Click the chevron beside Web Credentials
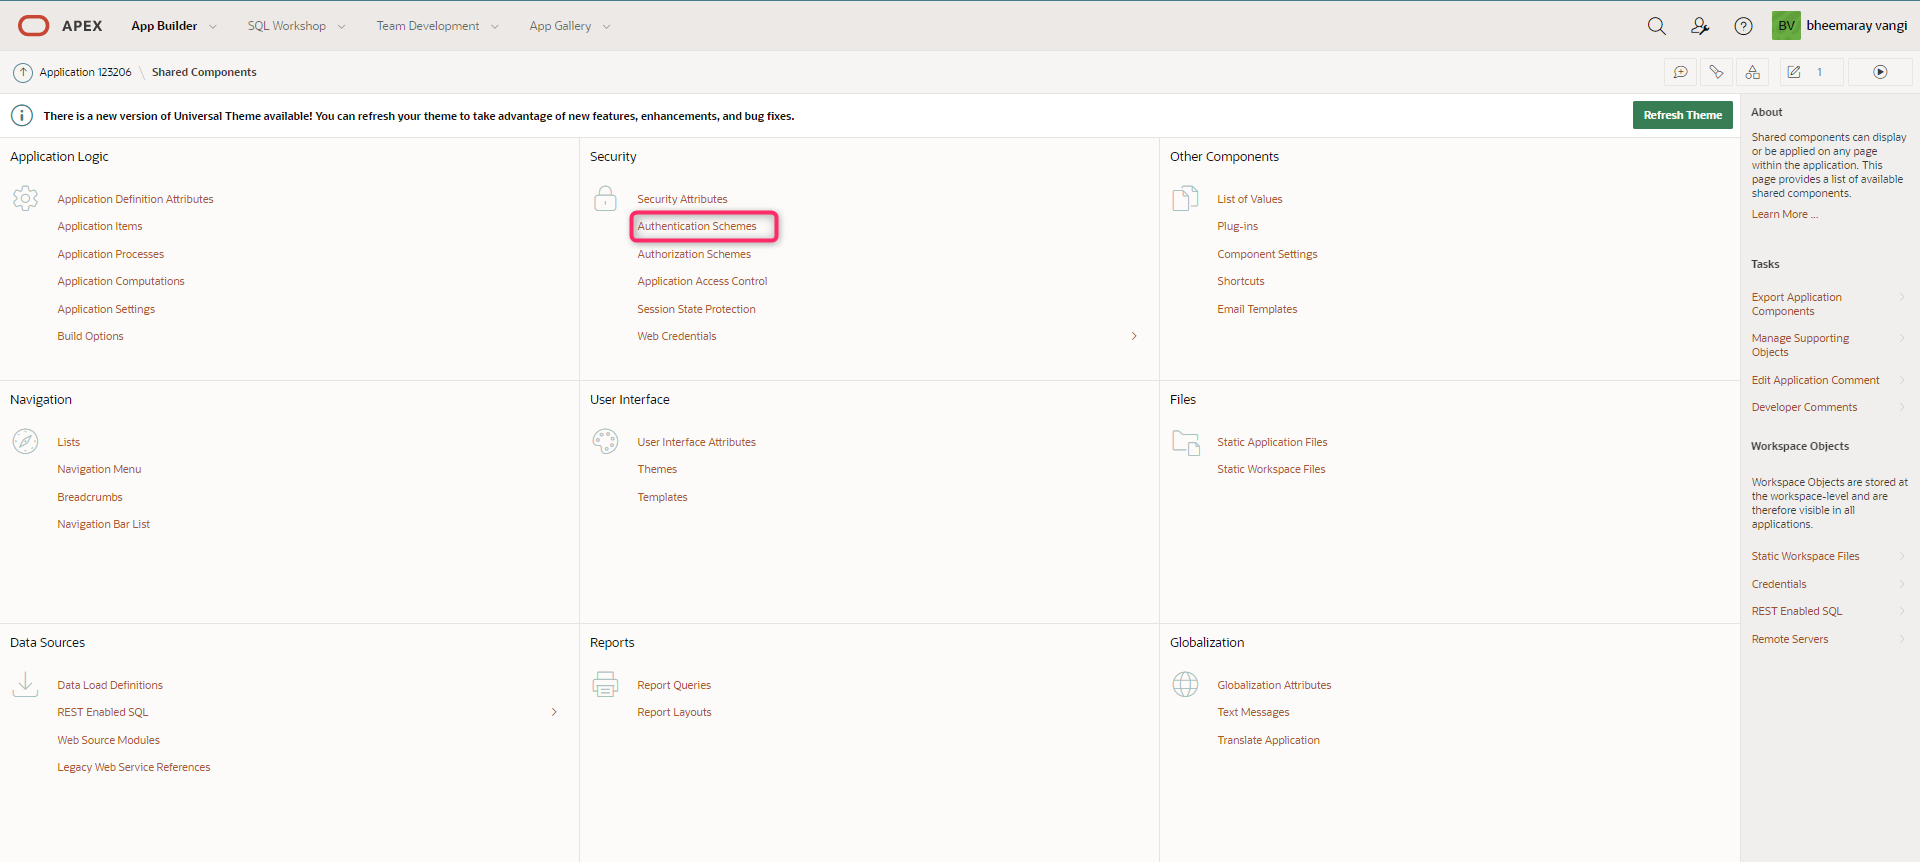The image size is (1920, 862). pos(1134,336)
